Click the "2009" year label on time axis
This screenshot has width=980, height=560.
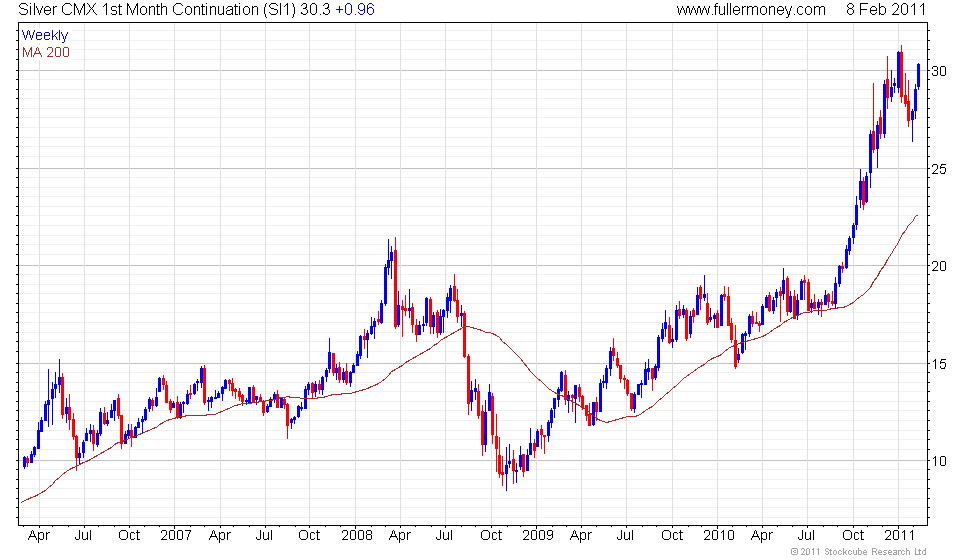pos(538,535)
